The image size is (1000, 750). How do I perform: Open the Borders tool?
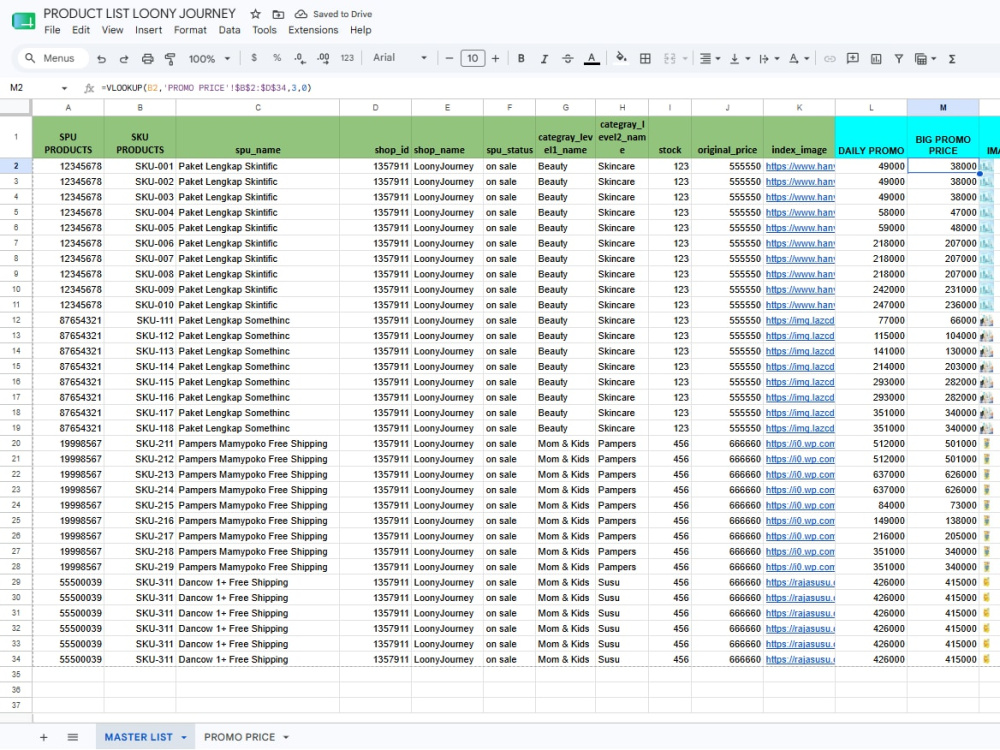(x=645, y=59)
